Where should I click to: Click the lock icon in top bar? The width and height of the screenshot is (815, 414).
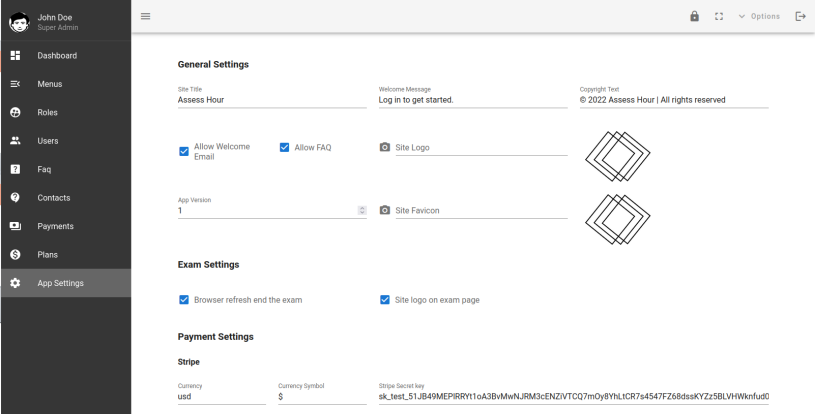point(695,16)
